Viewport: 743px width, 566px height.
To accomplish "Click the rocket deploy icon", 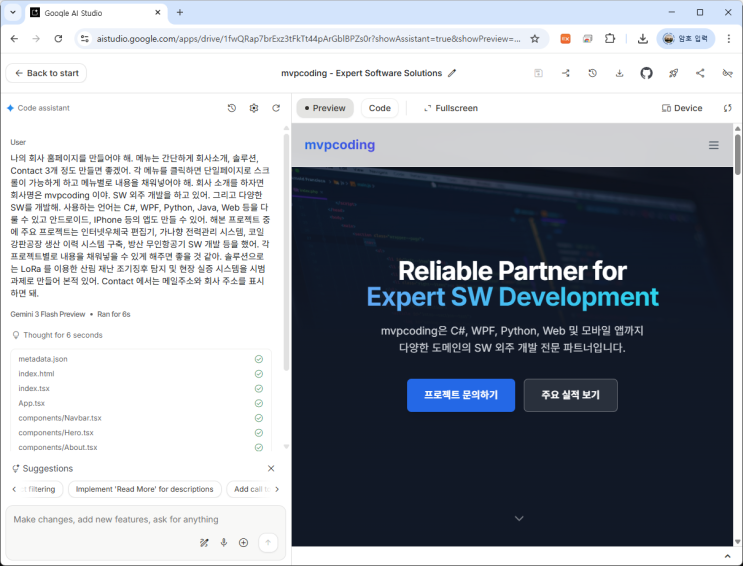I will pos(673,73).
